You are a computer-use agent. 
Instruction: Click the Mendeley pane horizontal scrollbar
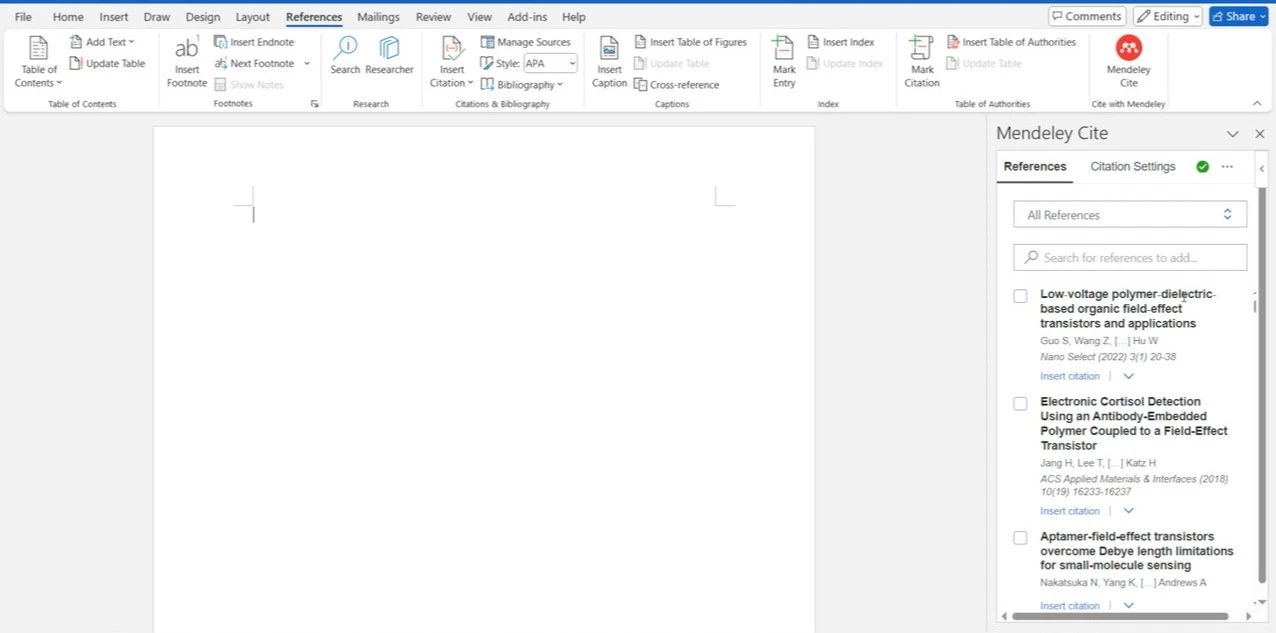tap(1120, 616)
